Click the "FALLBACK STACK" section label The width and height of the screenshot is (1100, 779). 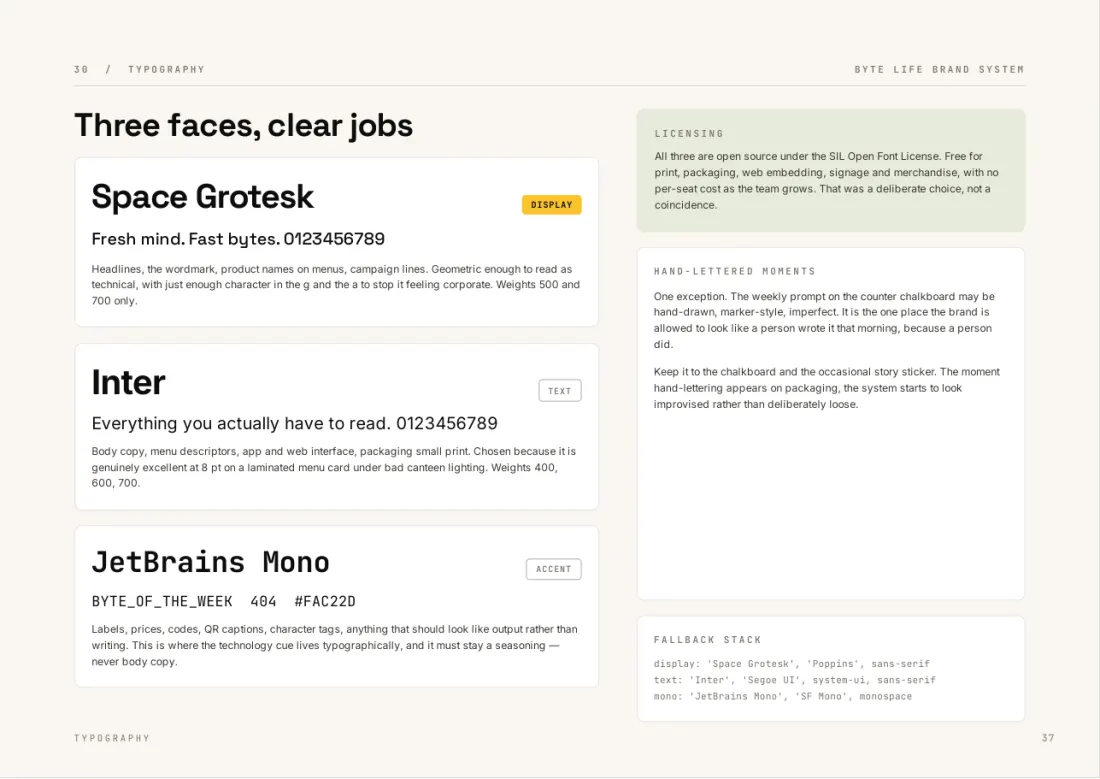(x=707, y=640)
